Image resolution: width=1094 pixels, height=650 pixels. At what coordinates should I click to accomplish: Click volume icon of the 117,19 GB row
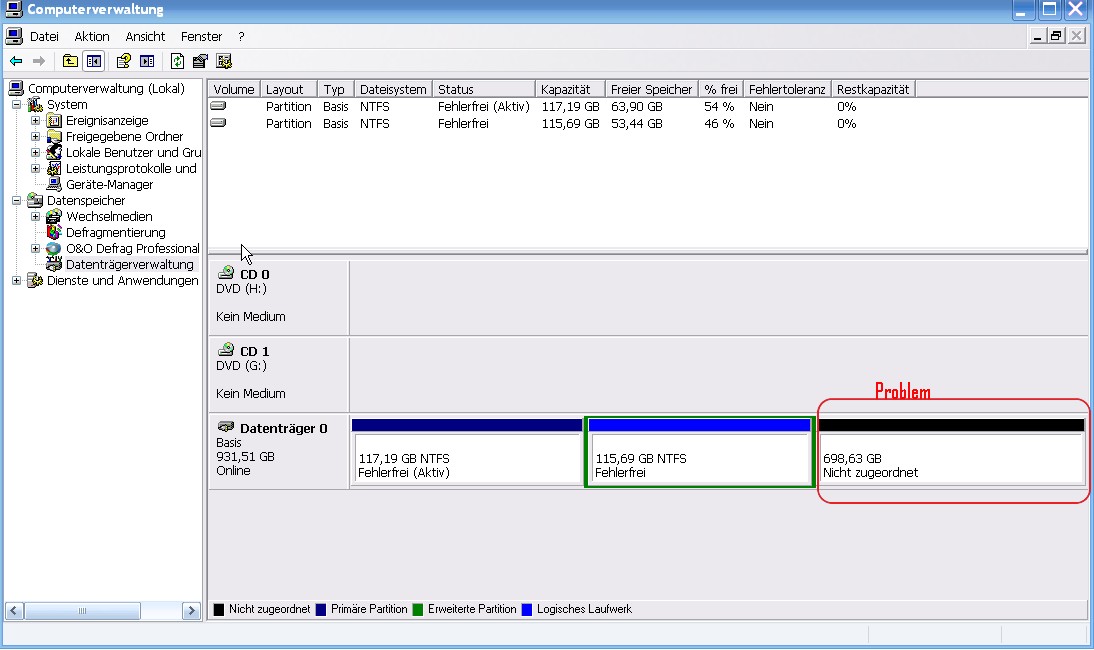tap(218, 106)
